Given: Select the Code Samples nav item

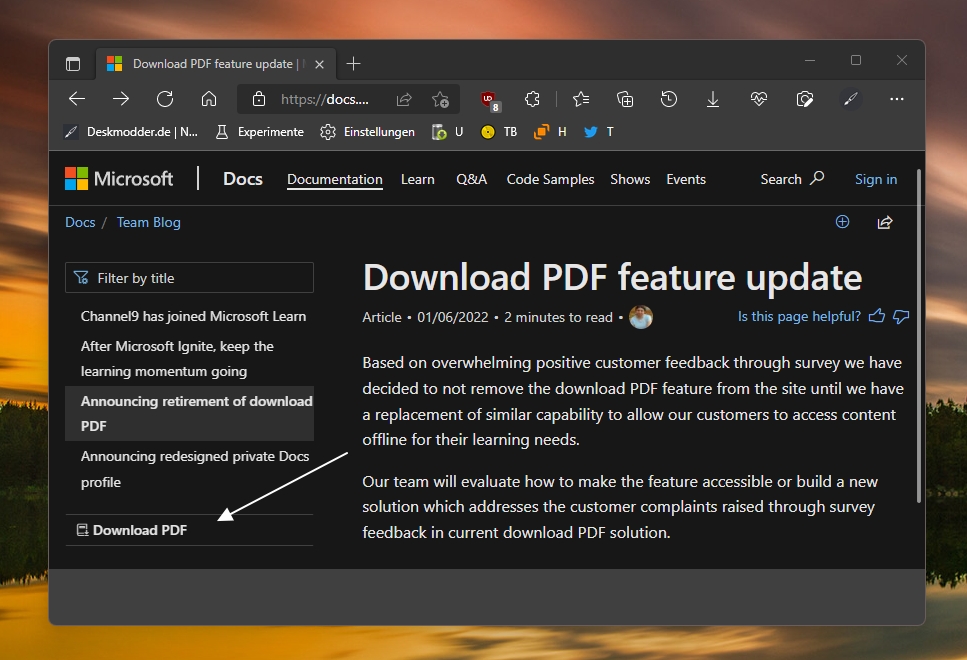Looking at the screenshot, I should point(550,179).
